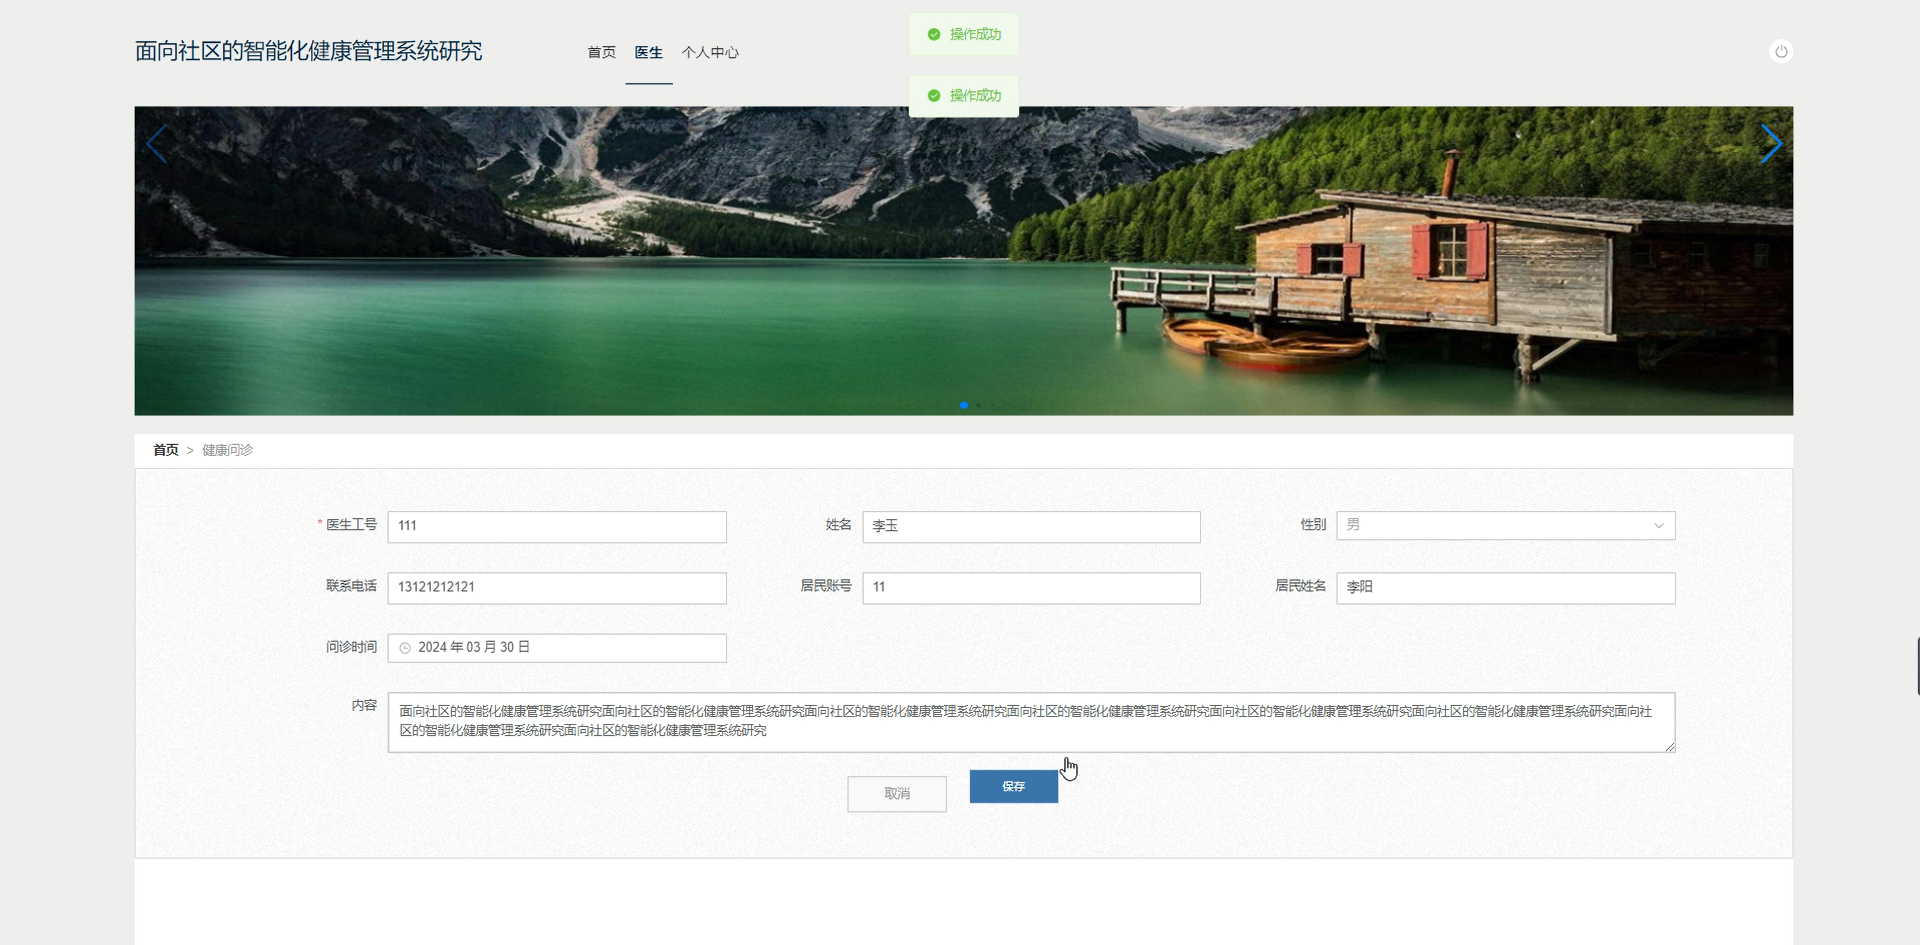The image size is (1920, 945).
Task: Click the lower 操作成功 notification
Action: click(x=964, y=96)
